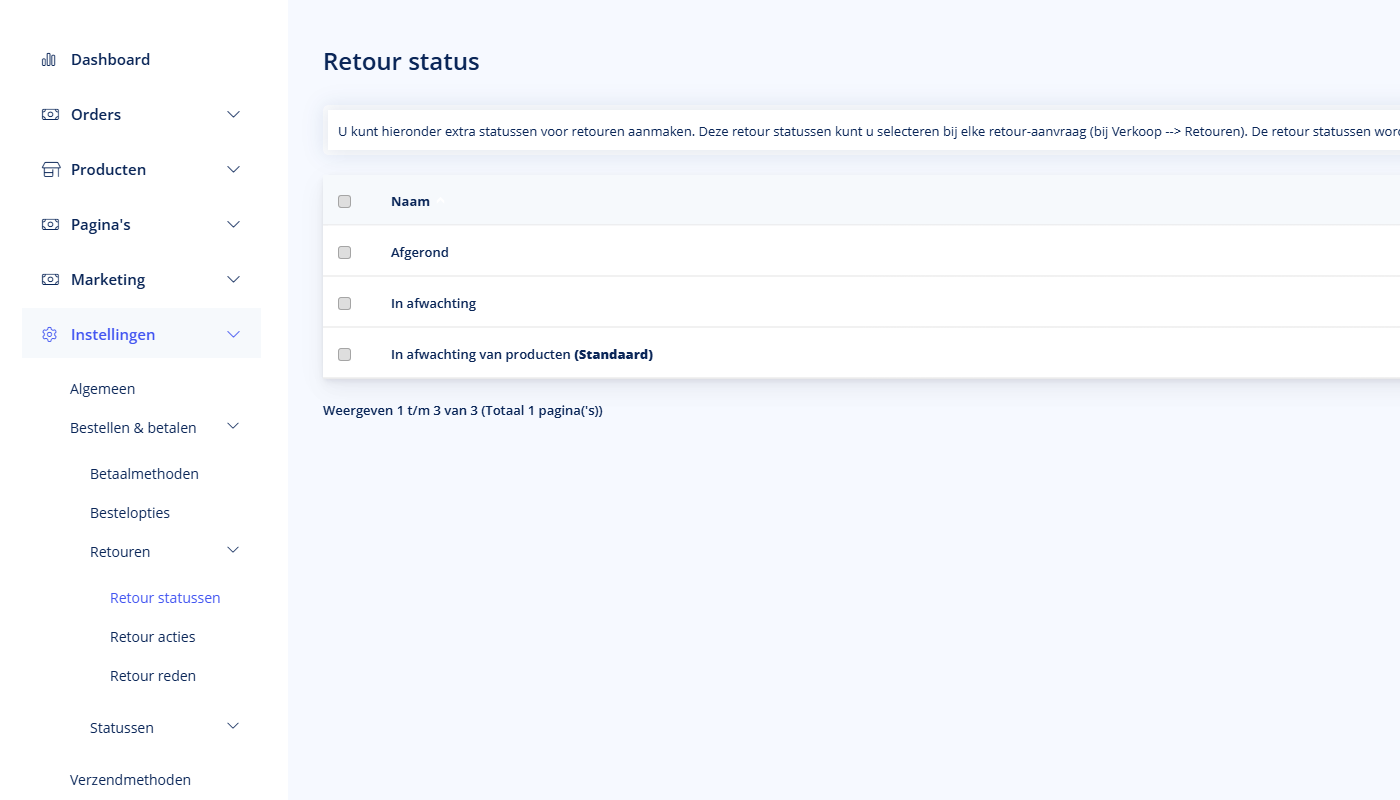Check the checkbox next to In afwachting

point(345,303)
